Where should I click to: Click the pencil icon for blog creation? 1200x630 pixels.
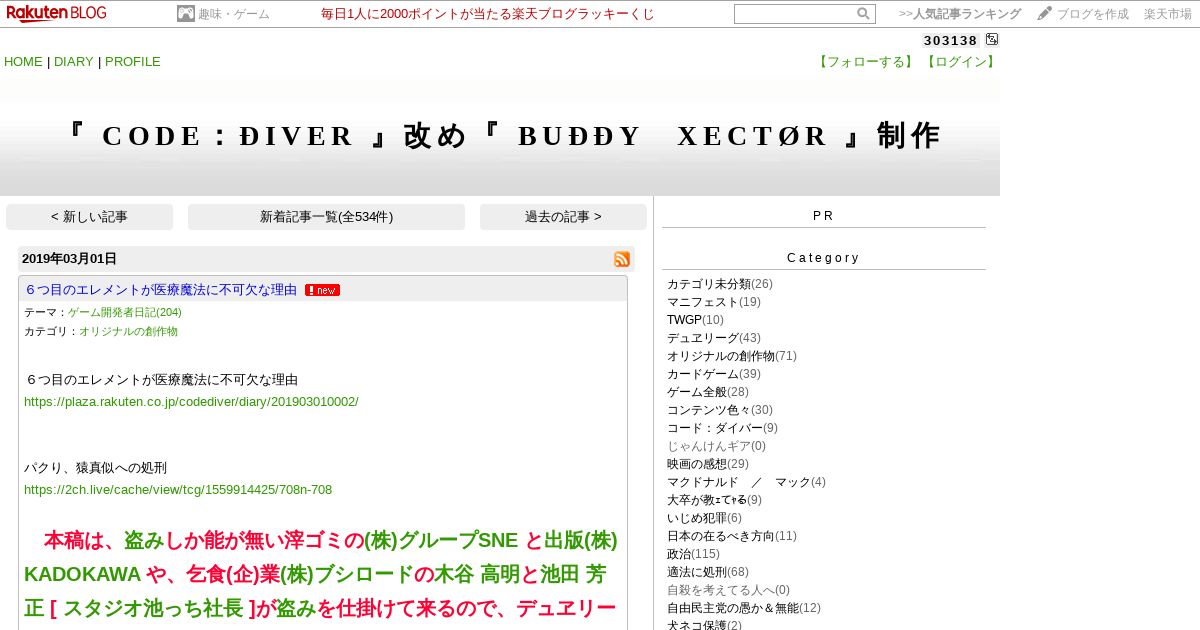click(1045, 13)
